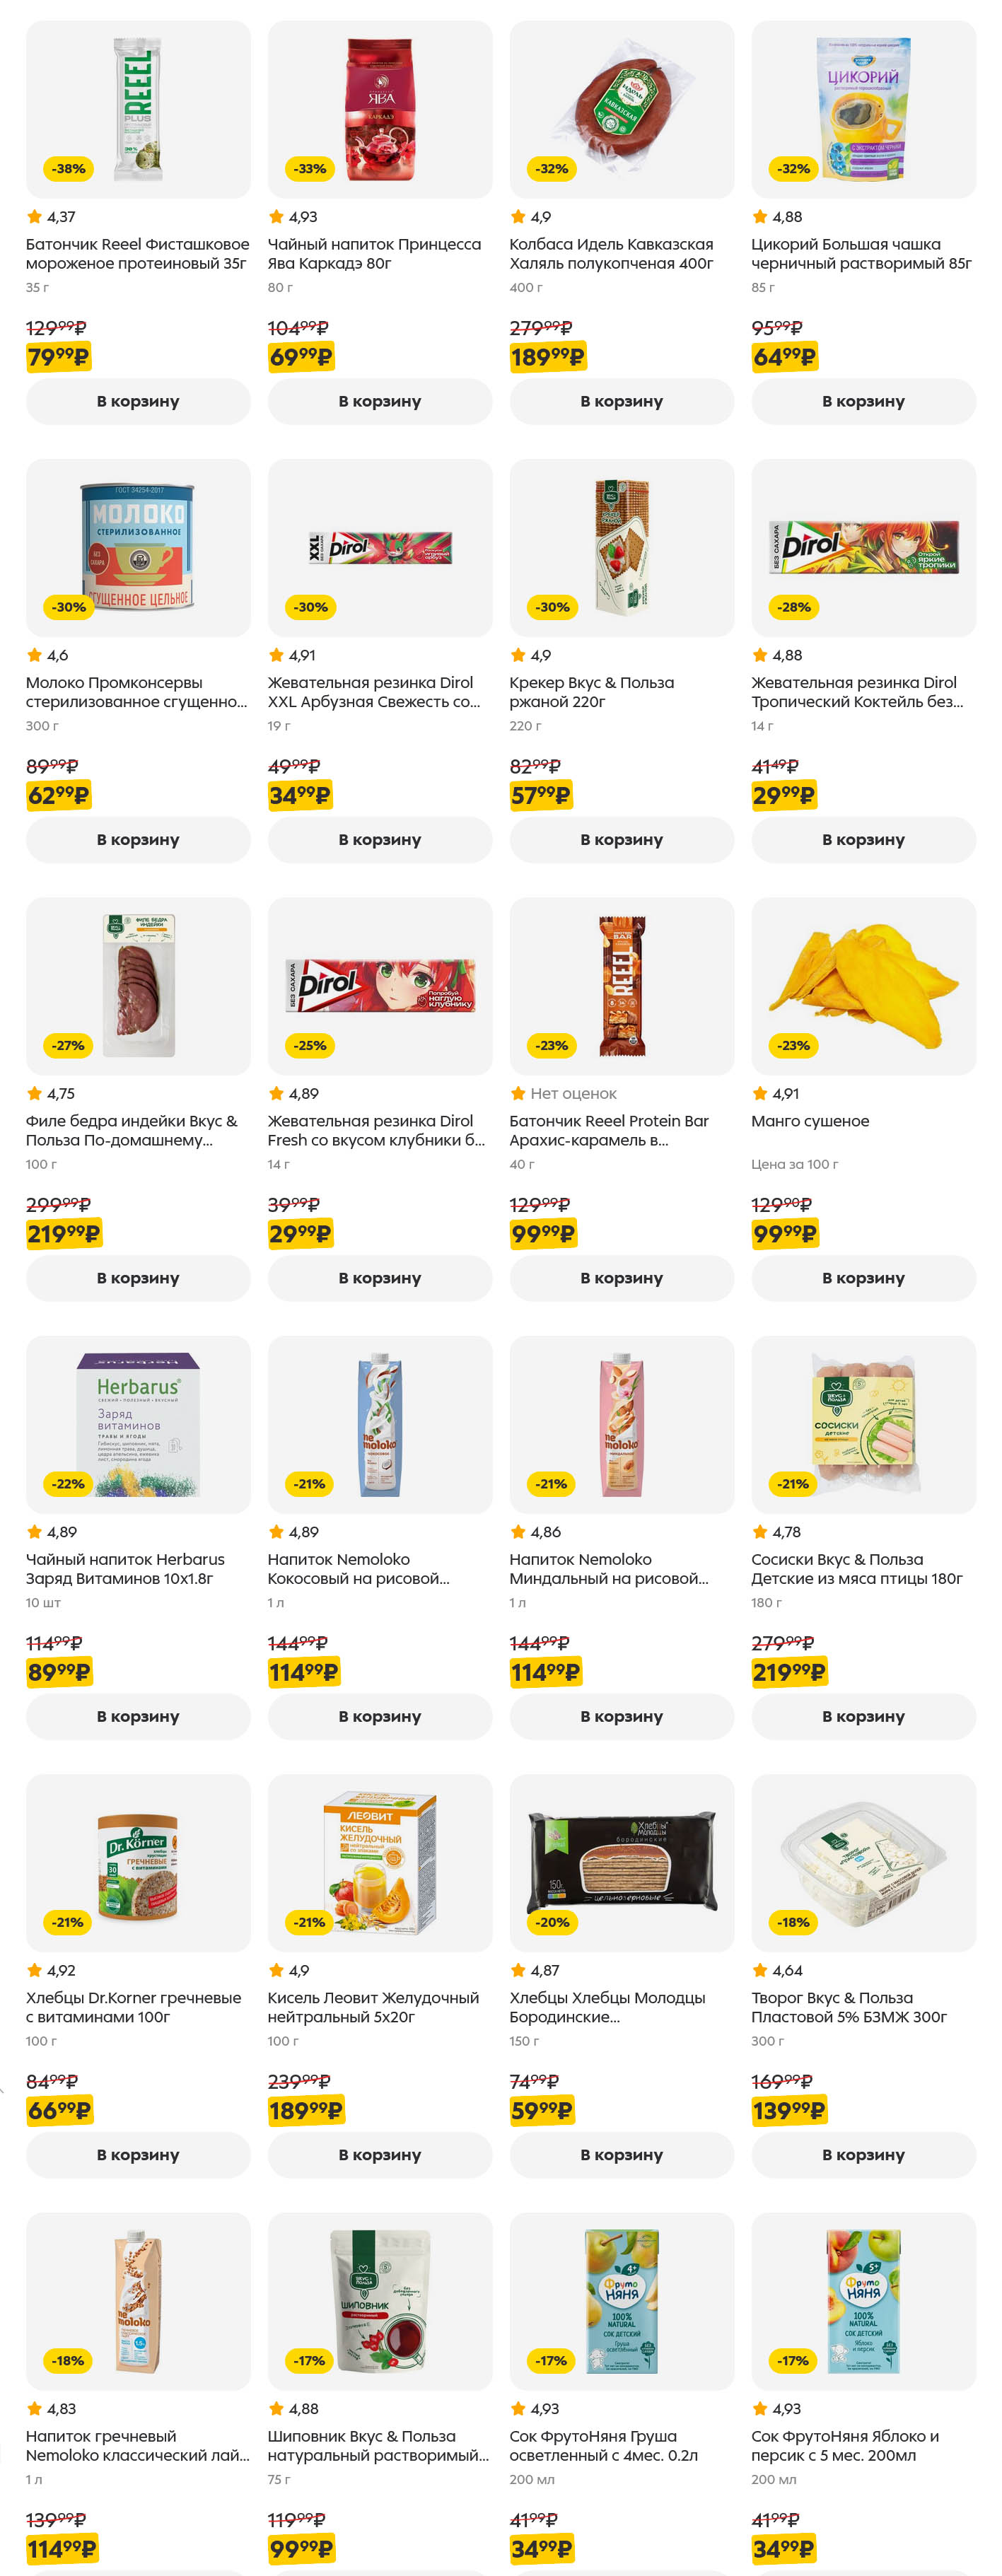Click -30% badge on Молоко Промконсервы
The width and height of the screenshot is (1002, 2576).
click(69, 607)
